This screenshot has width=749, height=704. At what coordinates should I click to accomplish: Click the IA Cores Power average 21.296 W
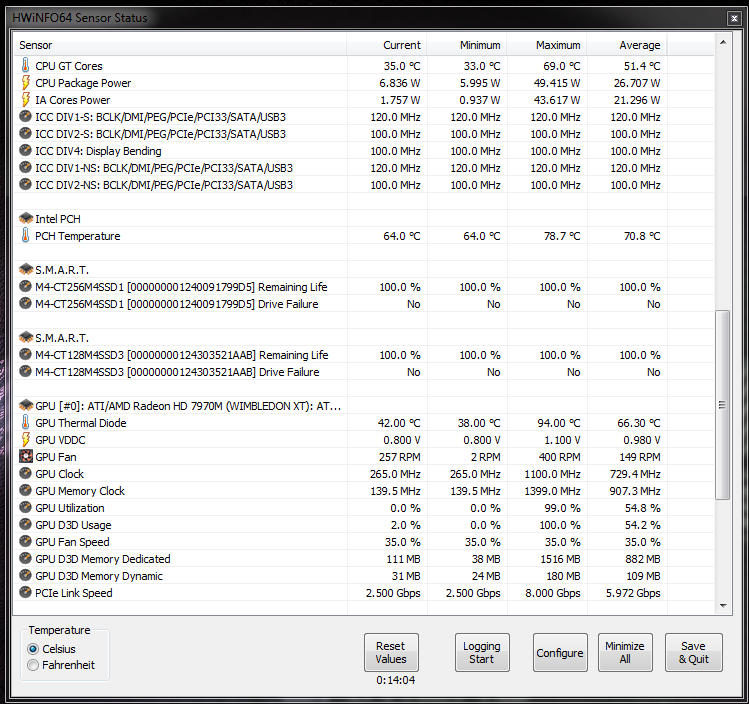(x=637, y=100)
